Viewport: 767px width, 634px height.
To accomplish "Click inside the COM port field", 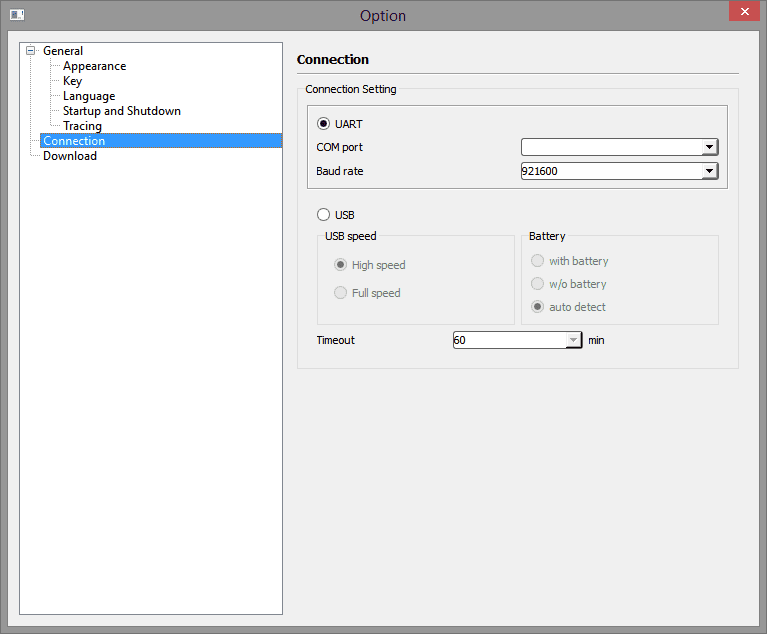I will coord(610,147).
